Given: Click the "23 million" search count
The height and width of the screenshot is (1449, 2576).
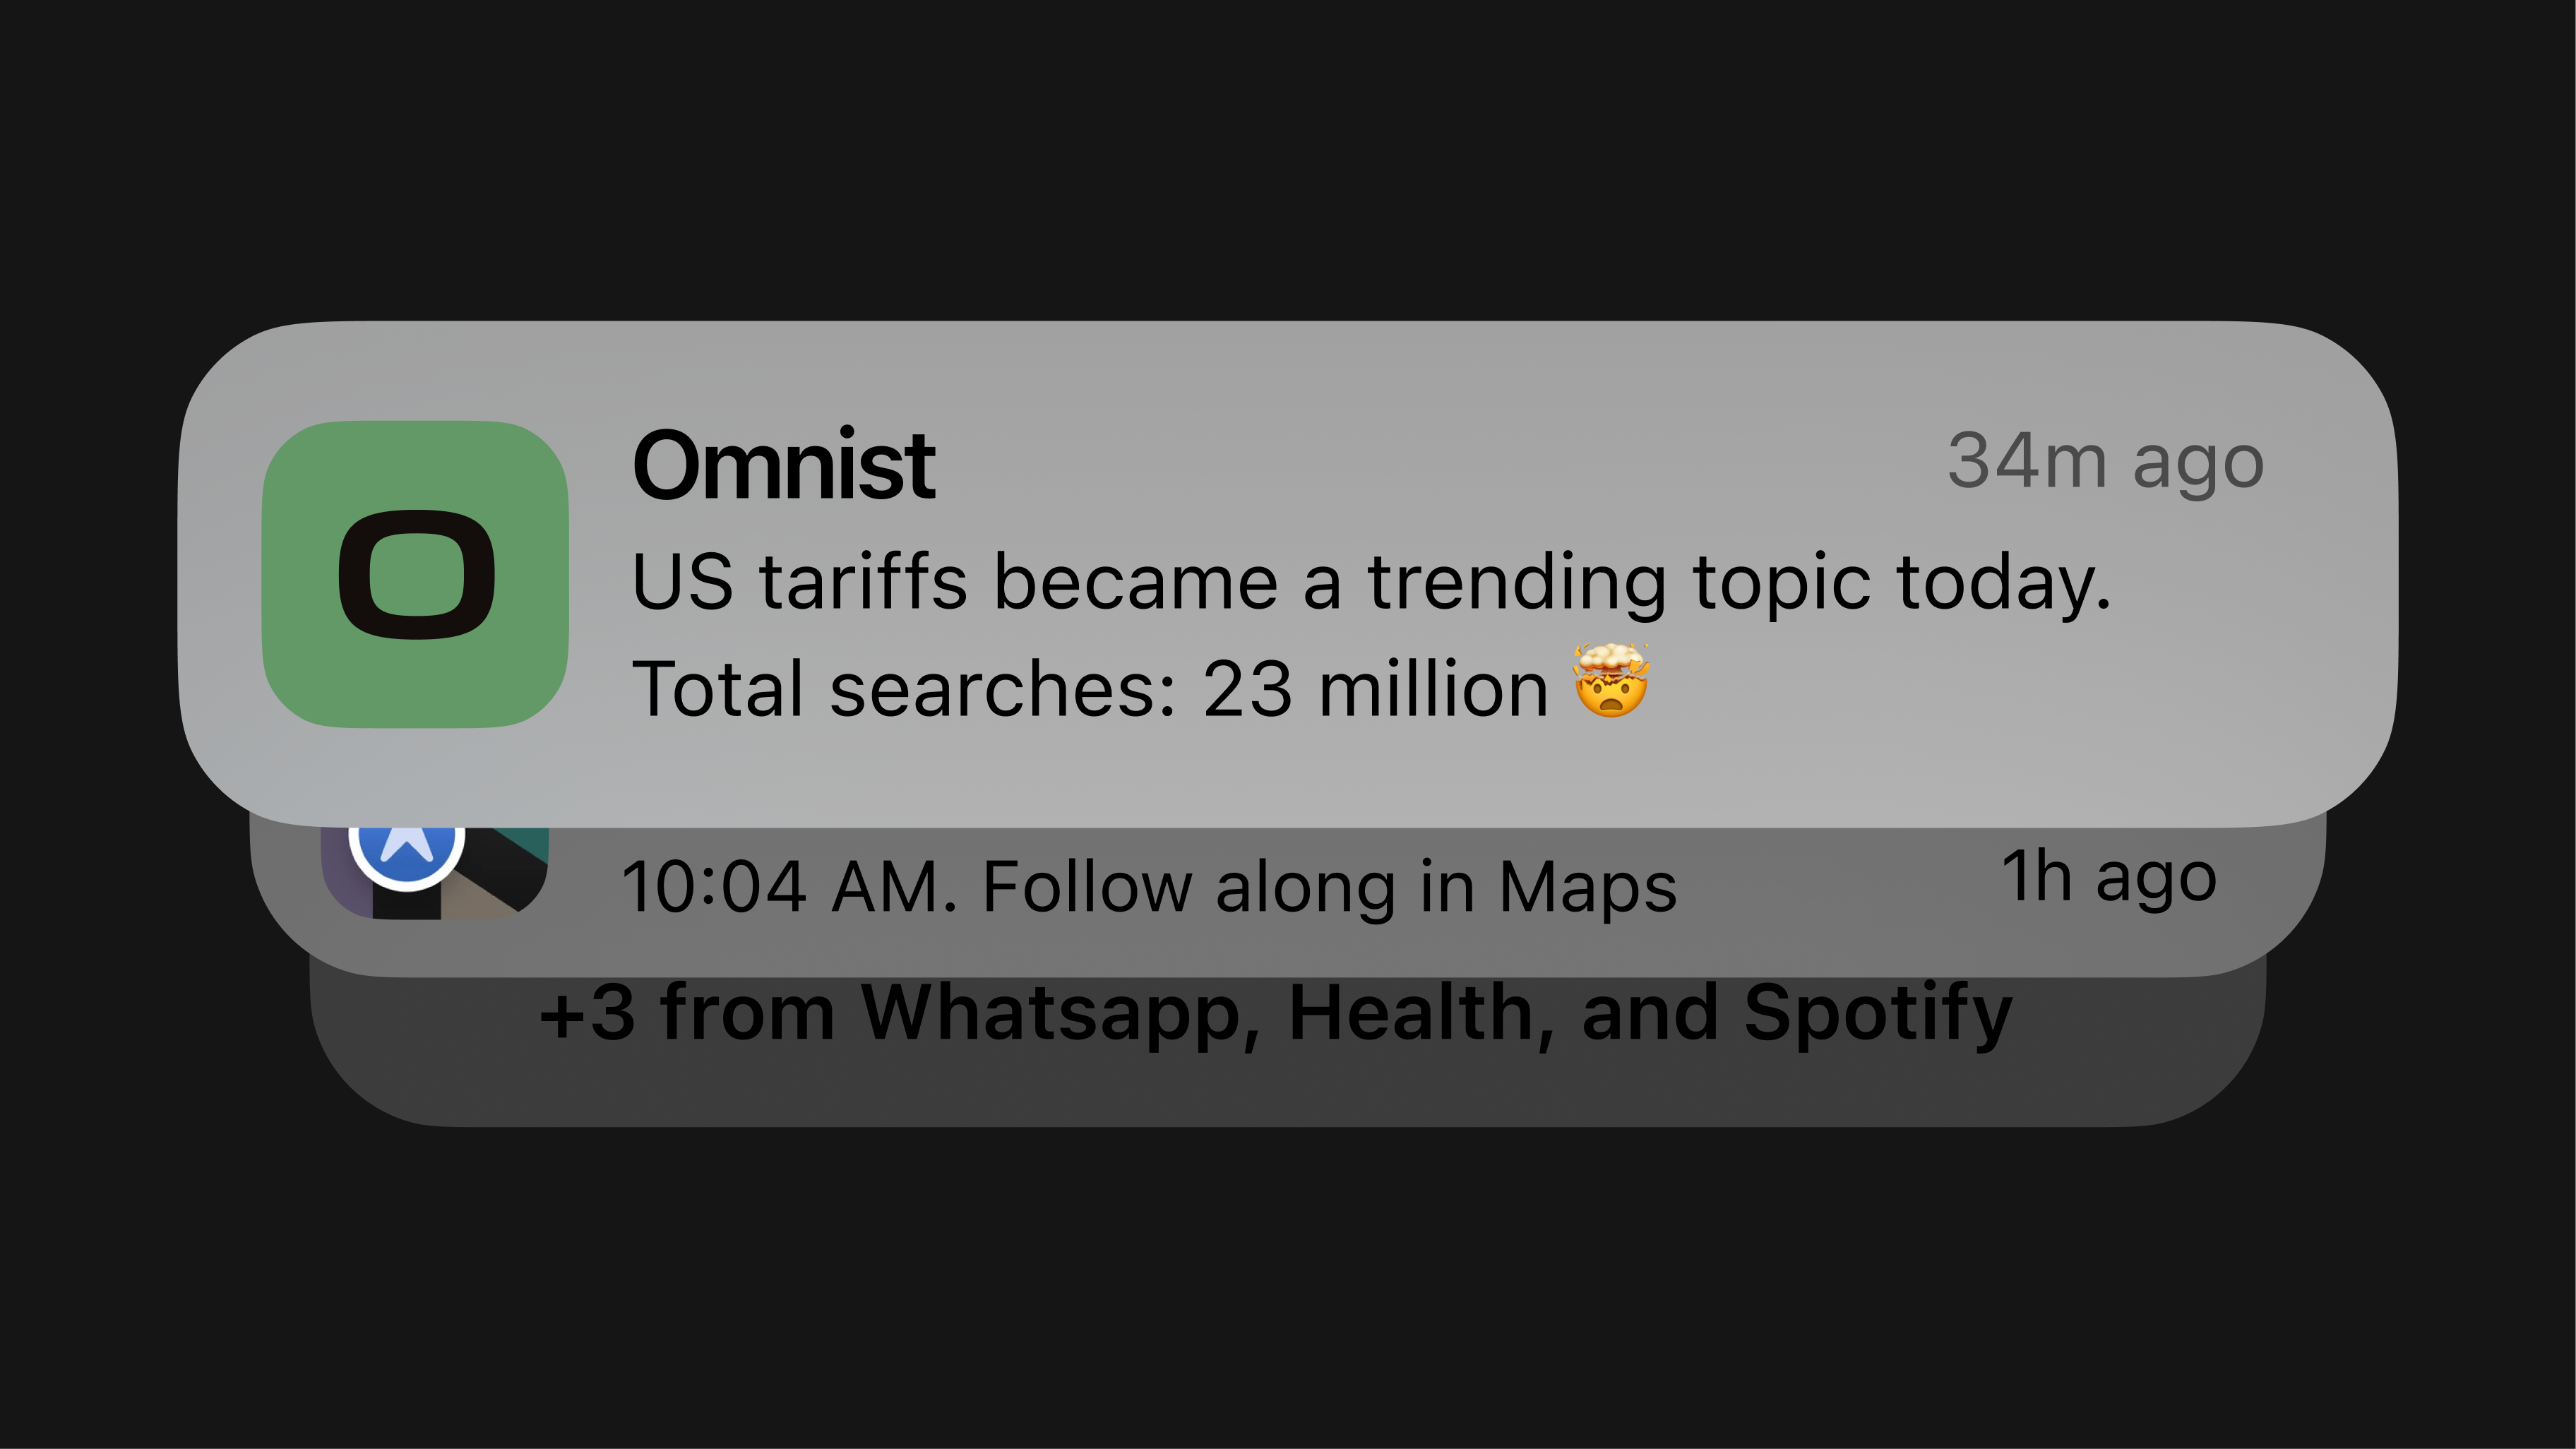Looking at the screenshot, I should click(x=1375, y=690).
